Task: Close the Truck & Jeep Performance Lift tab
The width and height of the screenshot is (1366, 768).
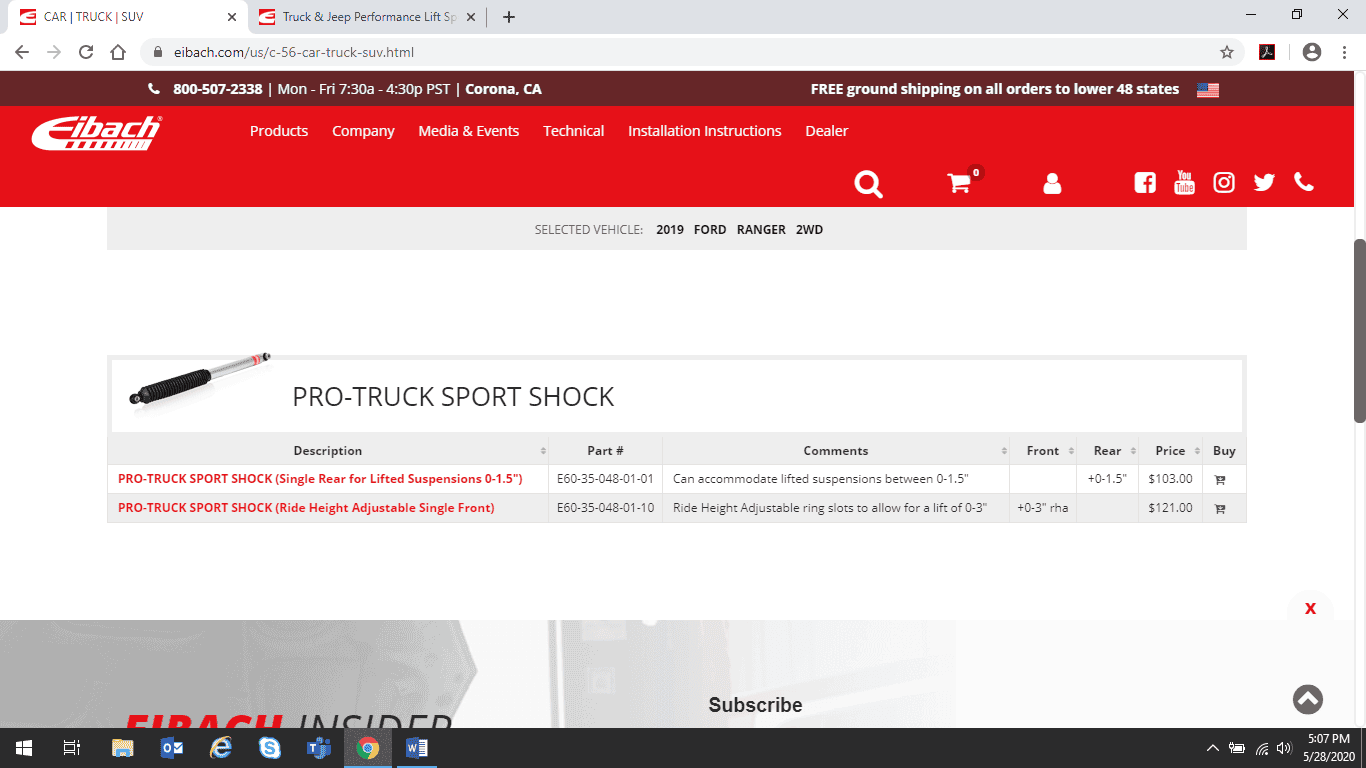Action: tap(471, 17)
